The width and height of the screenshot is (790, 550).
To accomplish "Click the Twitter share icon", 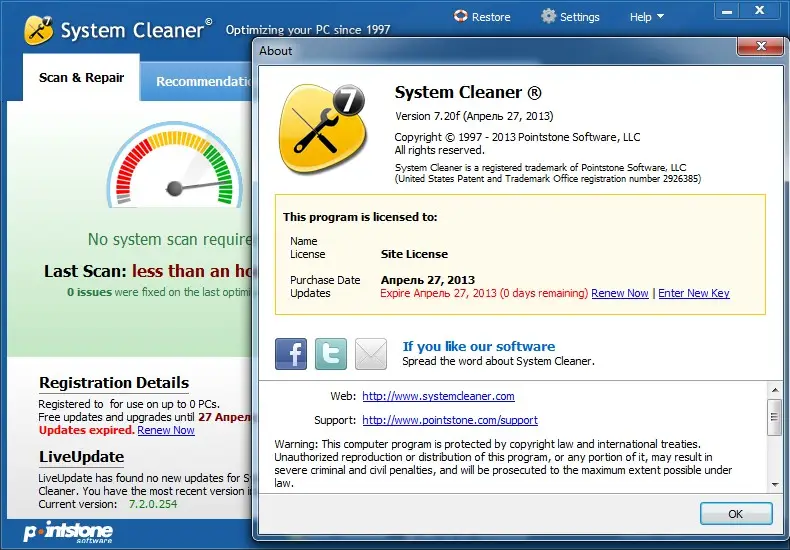I will coord(331,354).
